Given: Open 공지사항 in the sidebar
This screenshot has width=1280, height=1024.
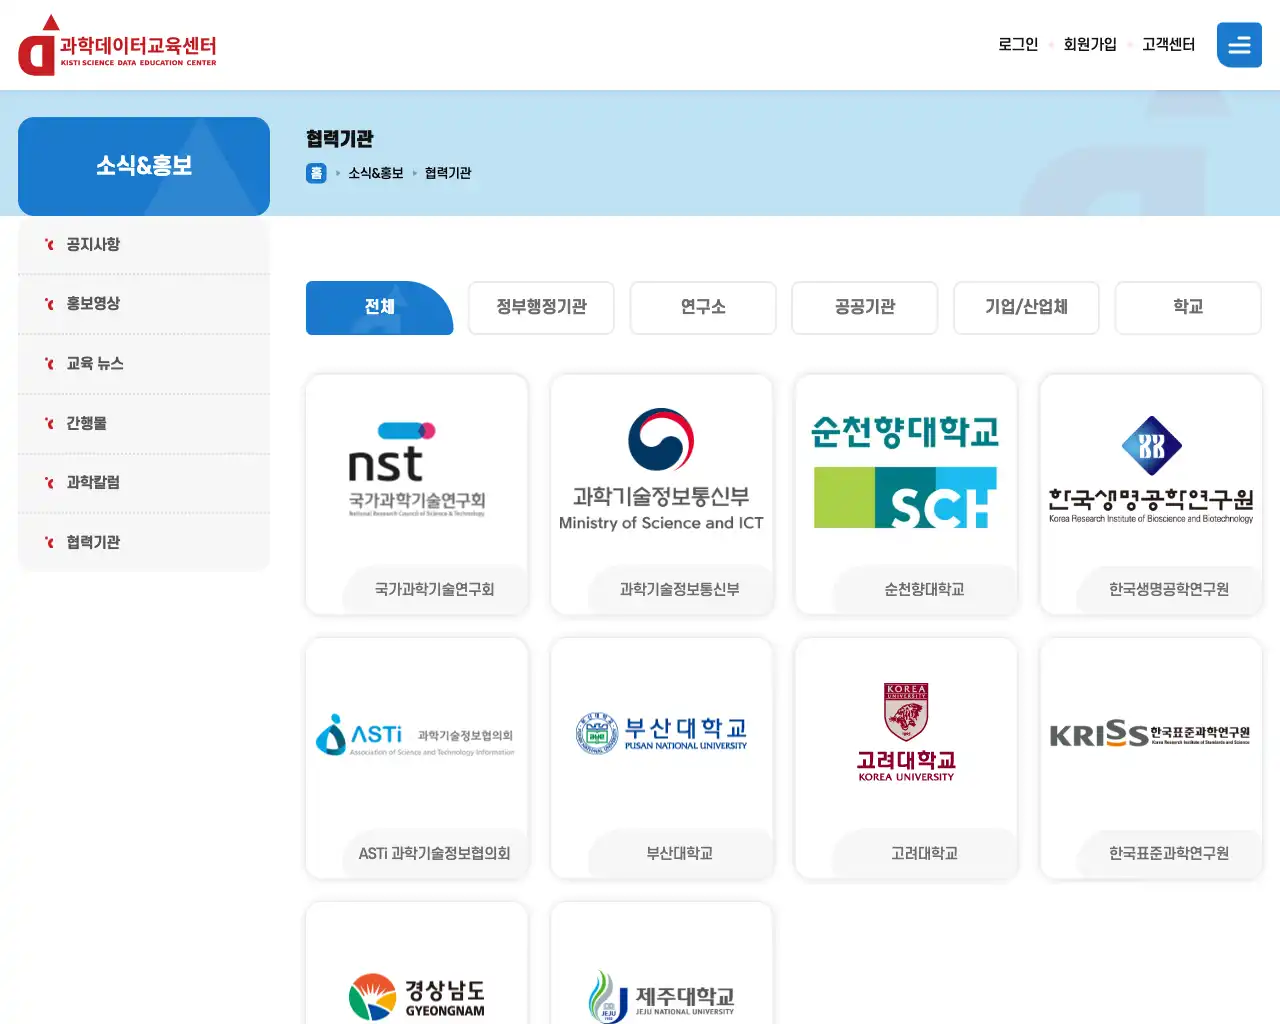Looking at the screenshot, I should tap(144, 245).
